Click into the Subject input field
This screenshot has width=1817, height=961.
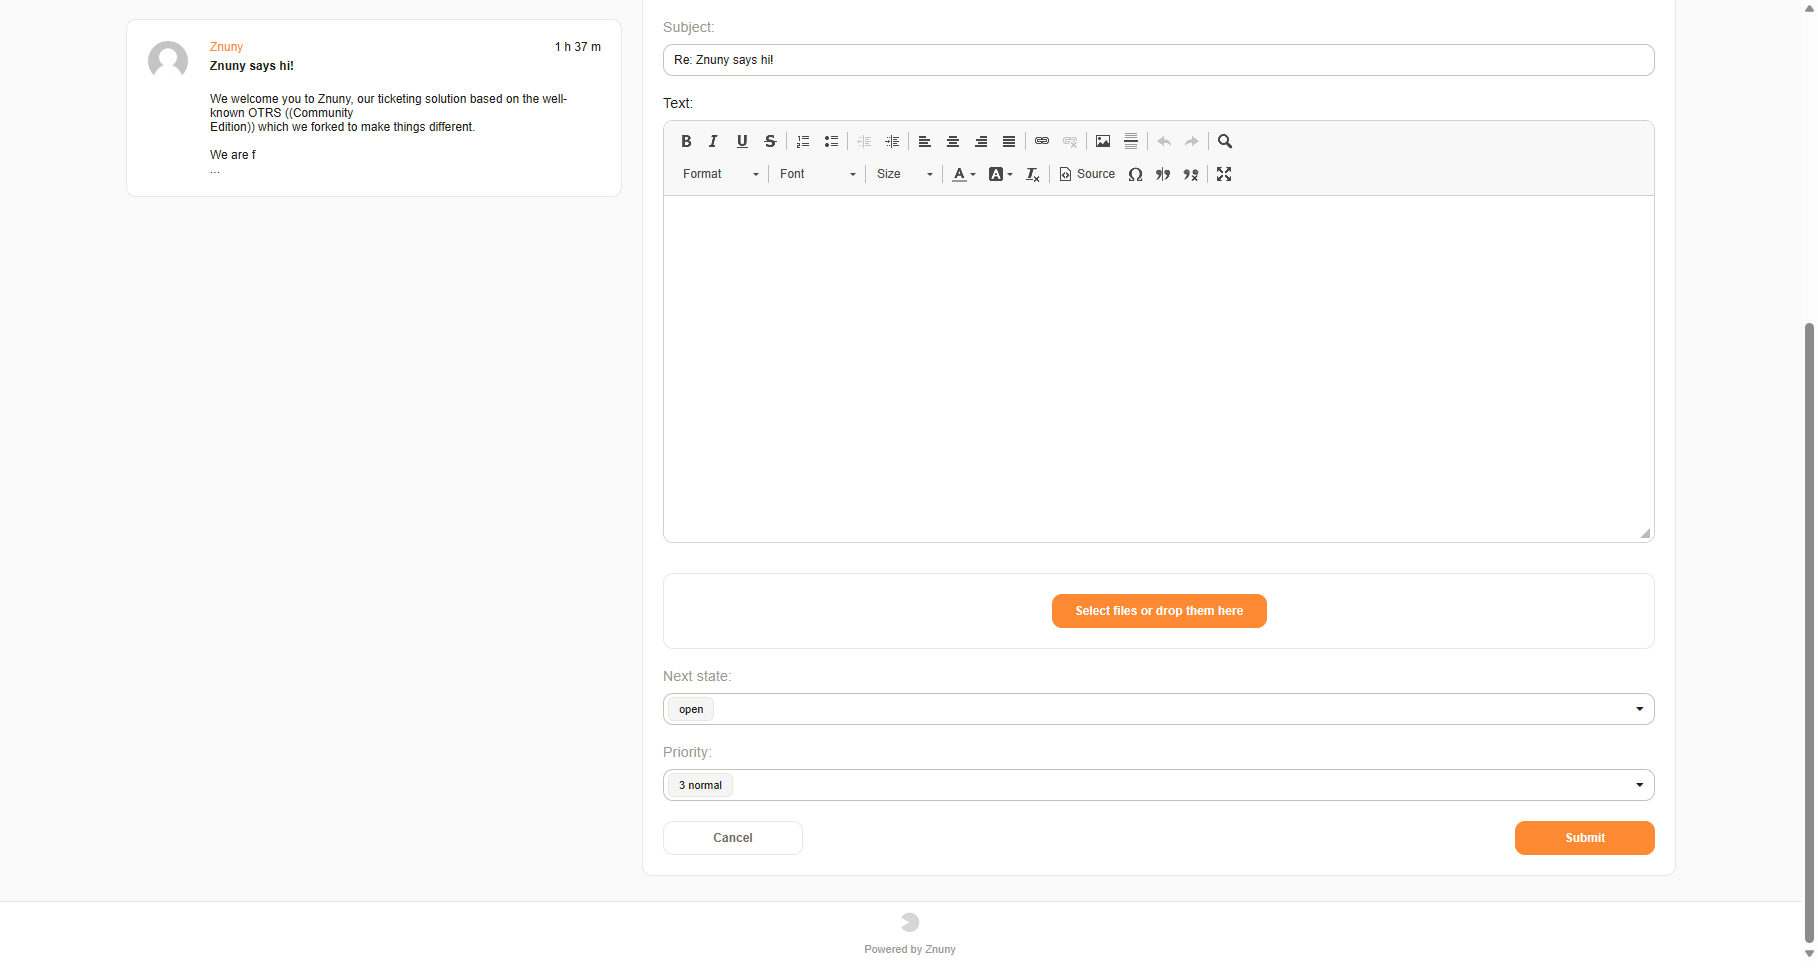click(1158, 60)
